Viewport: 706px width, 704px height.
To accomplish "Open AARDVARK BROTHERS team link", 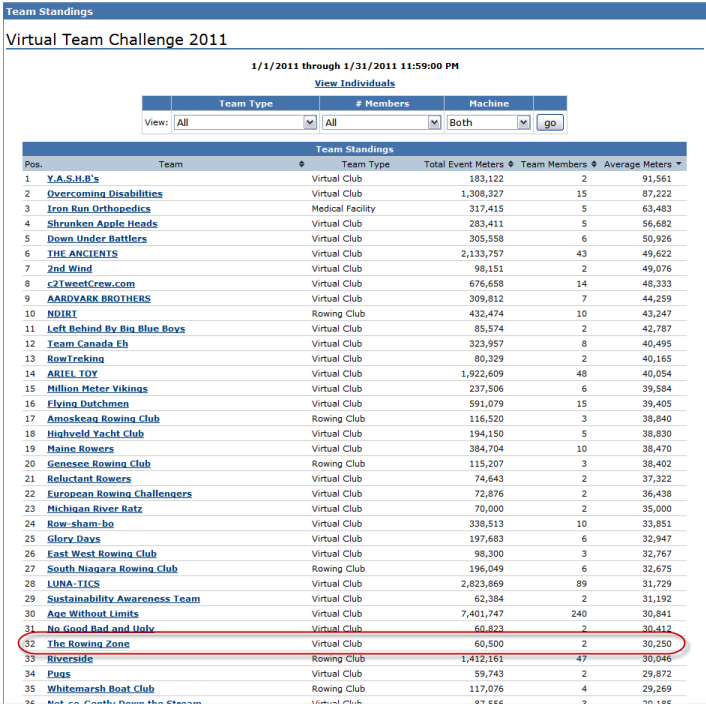I will 99,298.
